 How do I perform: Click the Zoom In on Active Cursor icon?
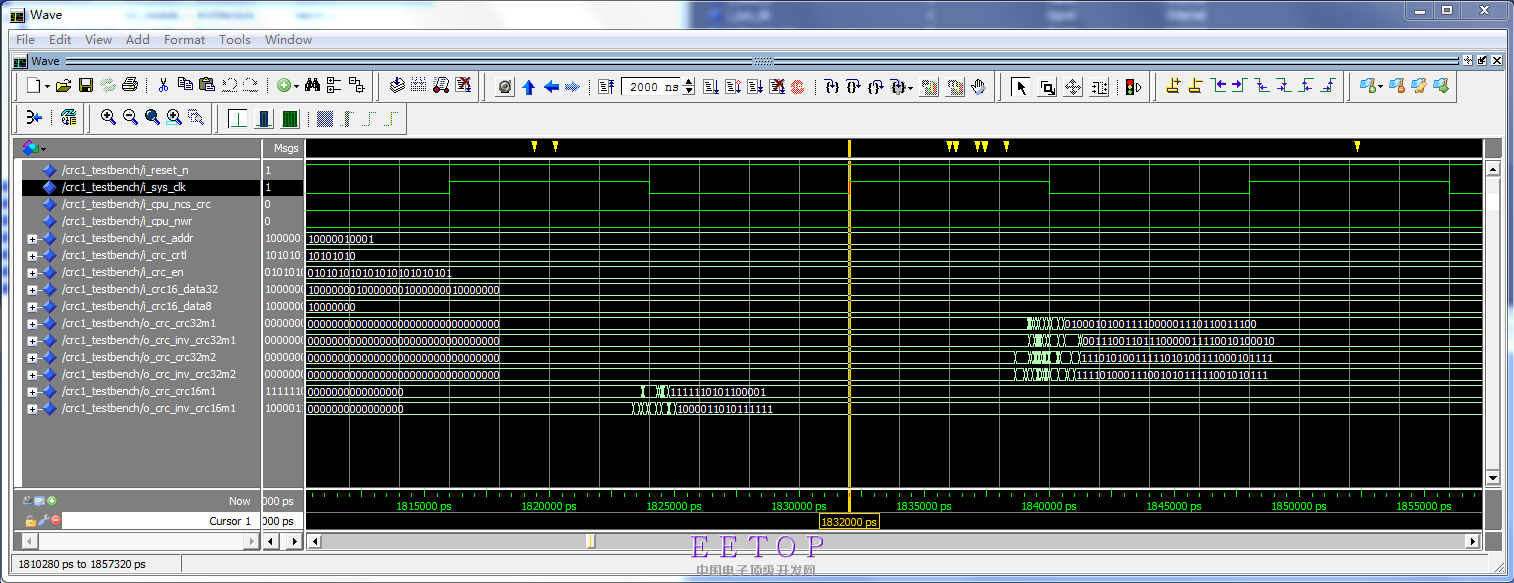tap(174, 117)
